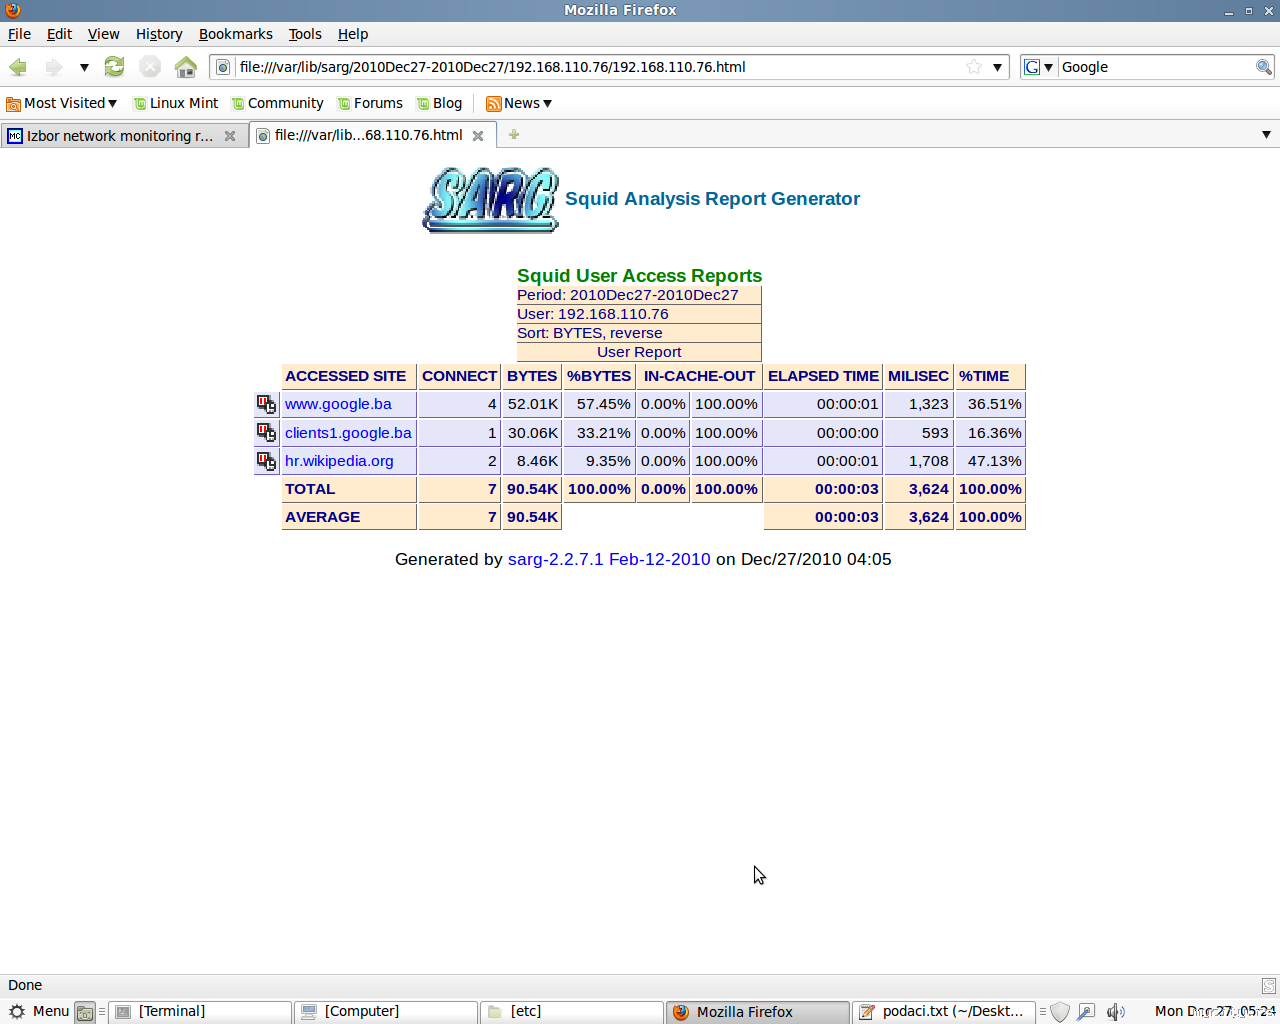The width and height of the screenshot is (1280, 1024).
Task: Open a new tab with the plus button
Action: pyautogui.click(x=514, y=135)
